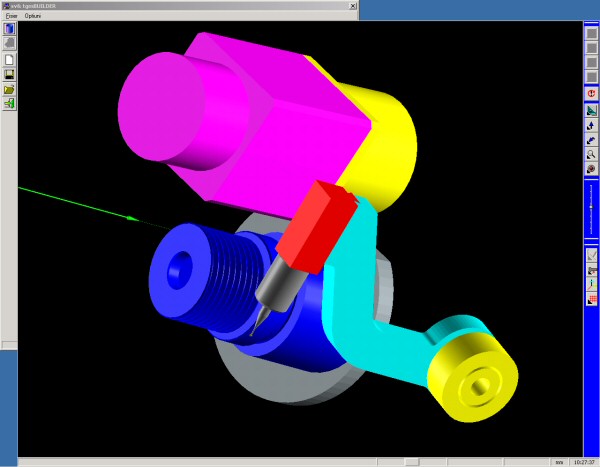Select the small yellow roller at arm end

(x=473, y=379)
